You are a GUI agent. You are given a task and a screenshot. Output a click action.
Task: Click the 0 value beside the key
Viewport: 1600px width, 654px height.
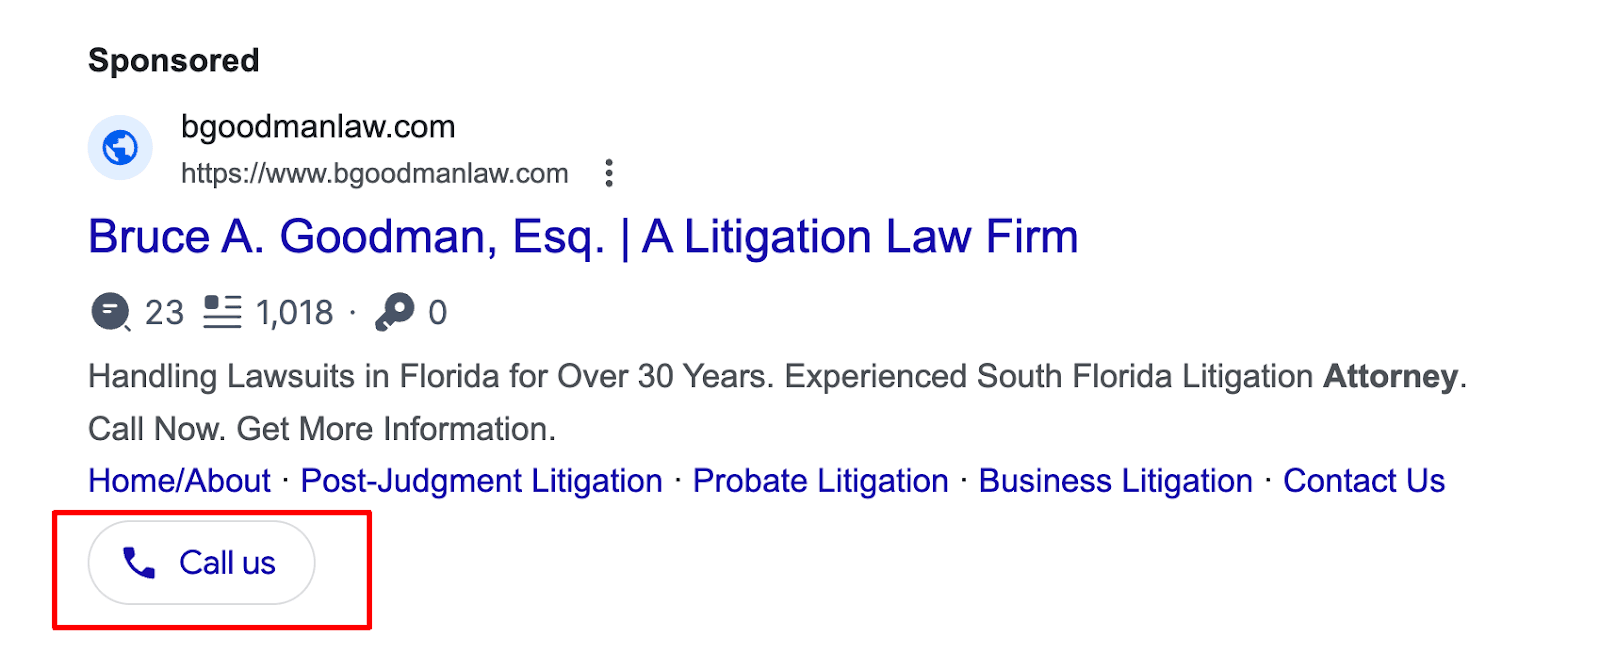click(437, 313)
